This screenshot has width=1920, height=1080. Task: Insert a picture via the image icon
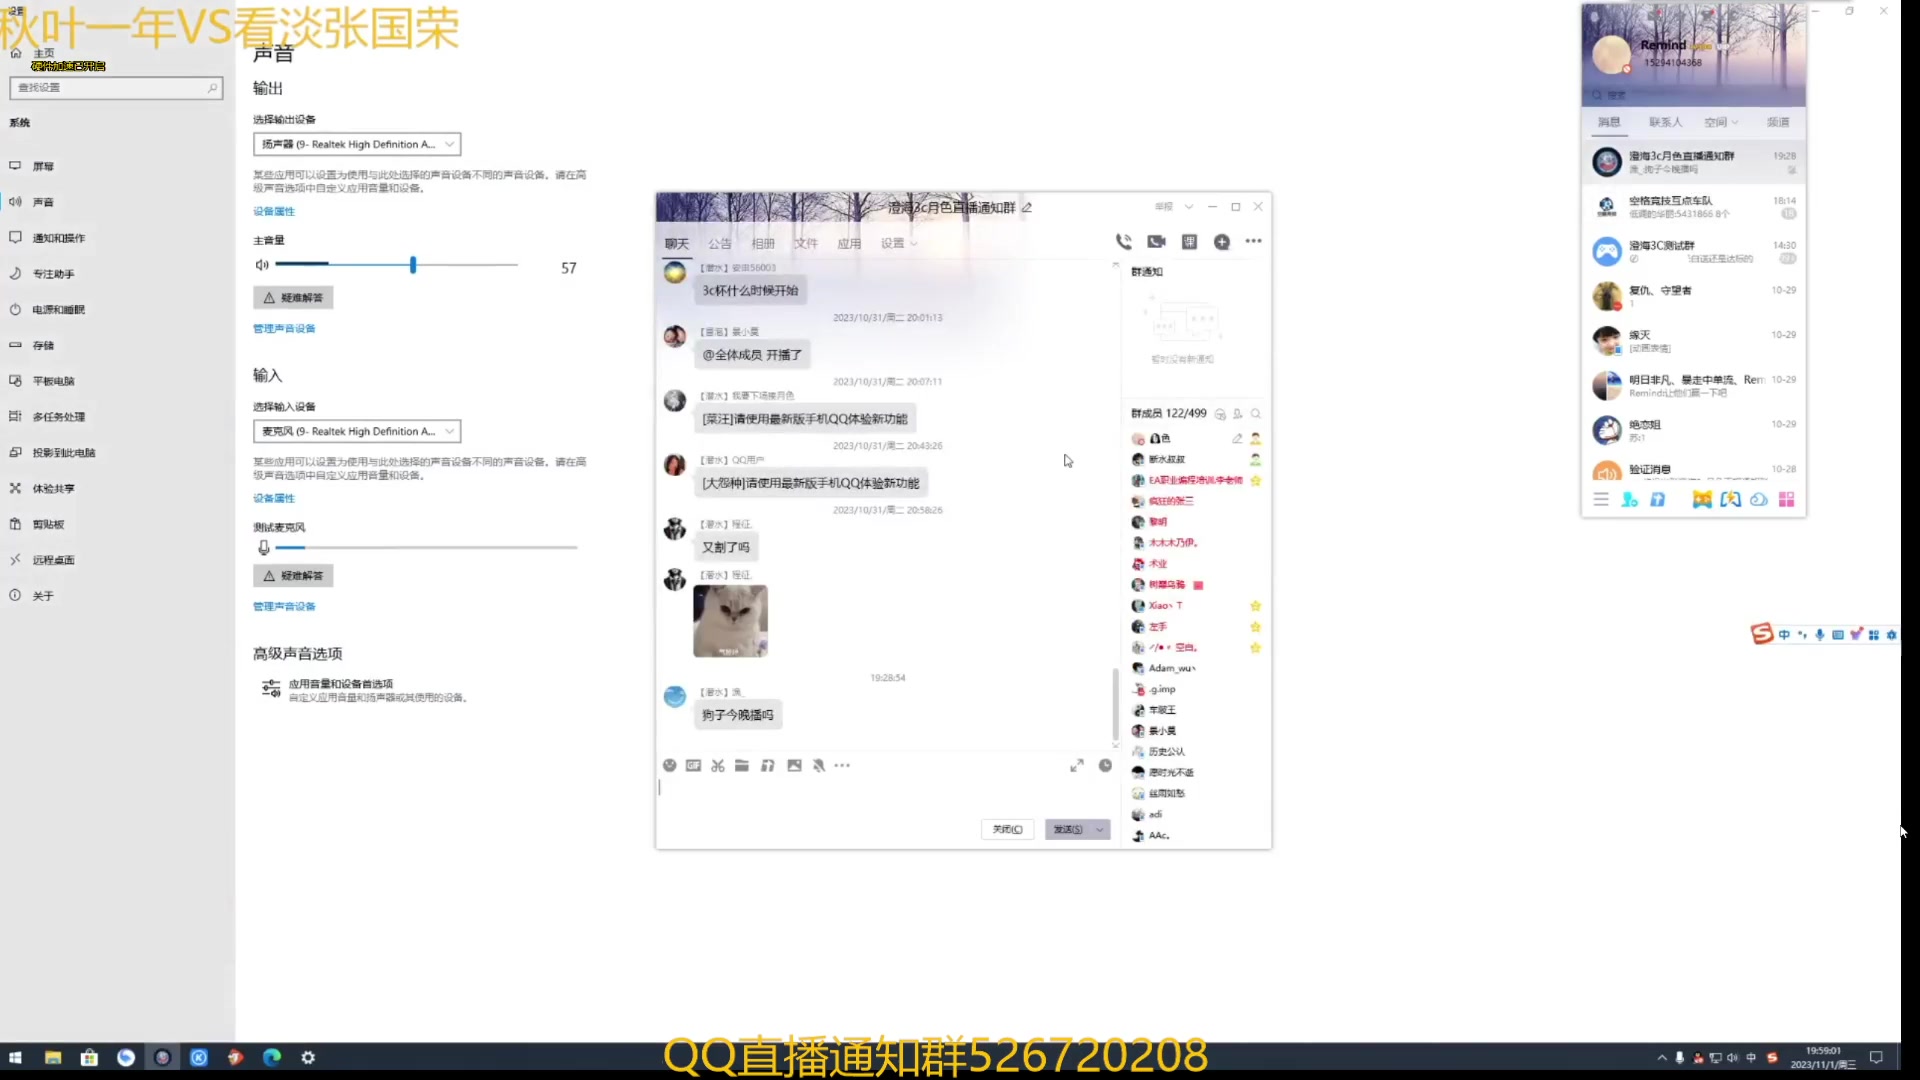point(794,765)
